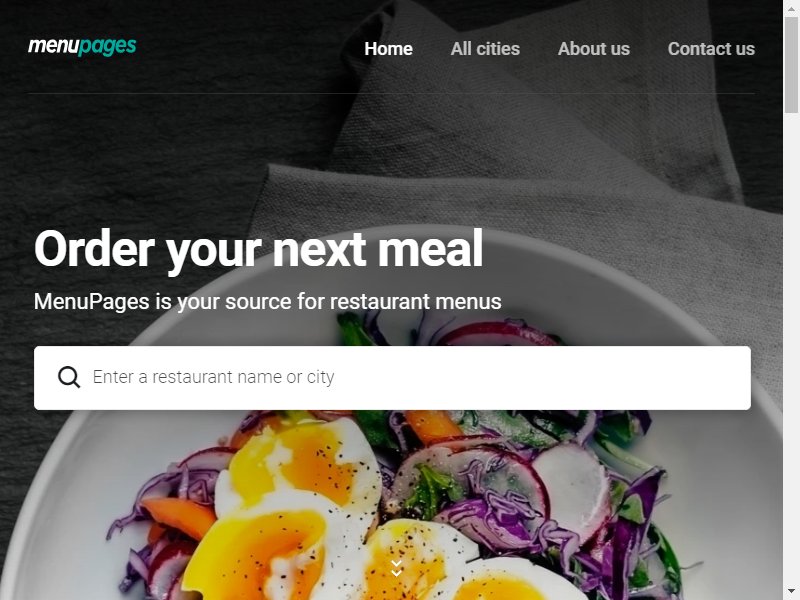
Task: Click the orange carrot piece at left of bowl
Action: click(x=179, y=516)
